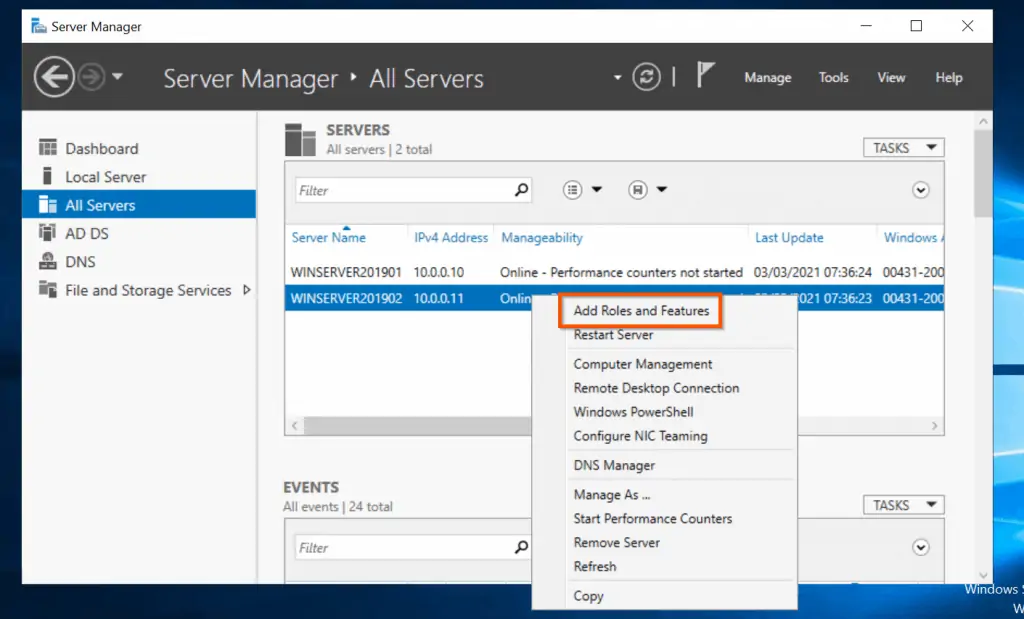Open the notifications flag
The image size is (1024, 619).
coord(705,75)
